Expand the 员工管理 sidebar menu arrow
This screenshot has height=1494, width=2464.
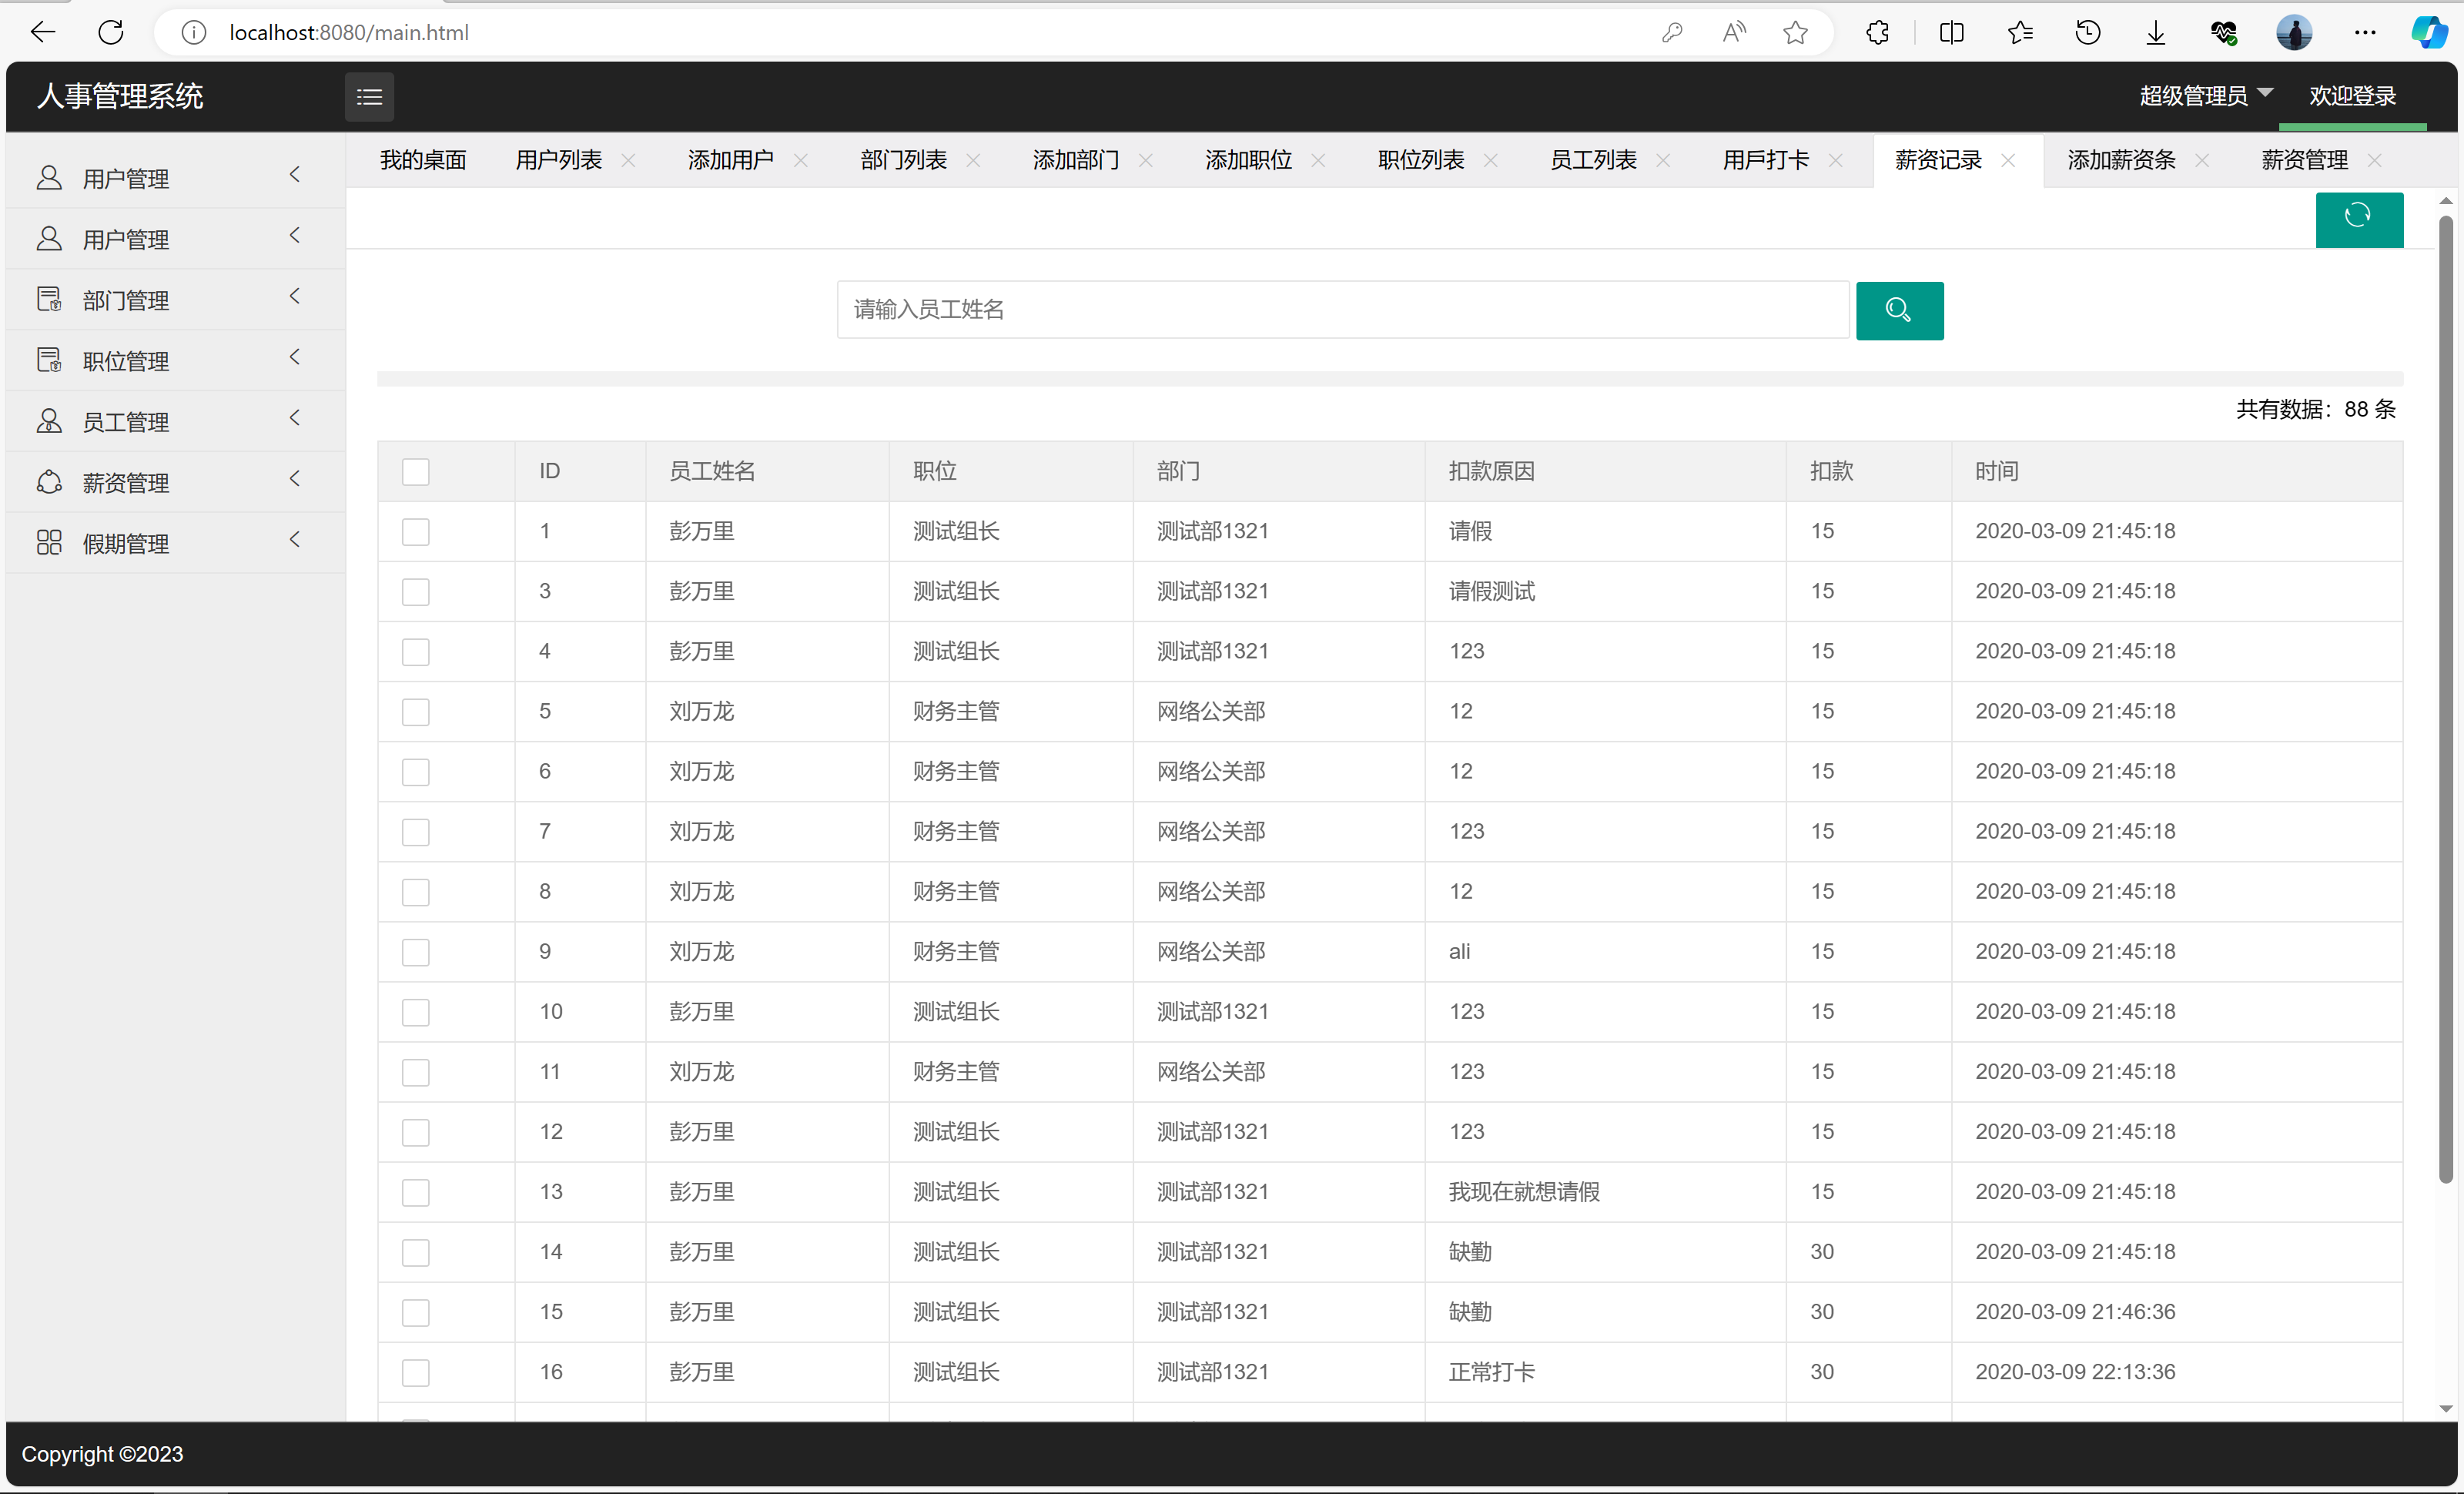pos(295,419)
